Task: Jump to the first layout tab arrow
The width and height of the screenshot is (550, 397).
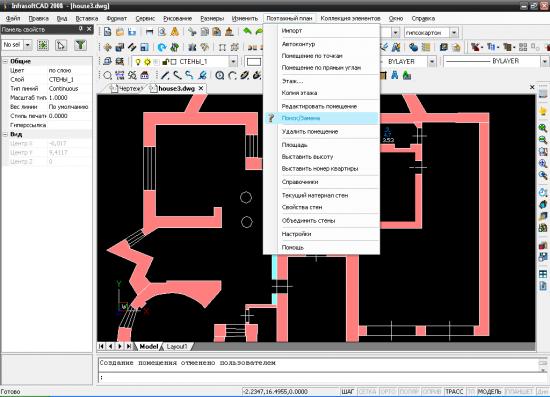Action: coord(101,346)
